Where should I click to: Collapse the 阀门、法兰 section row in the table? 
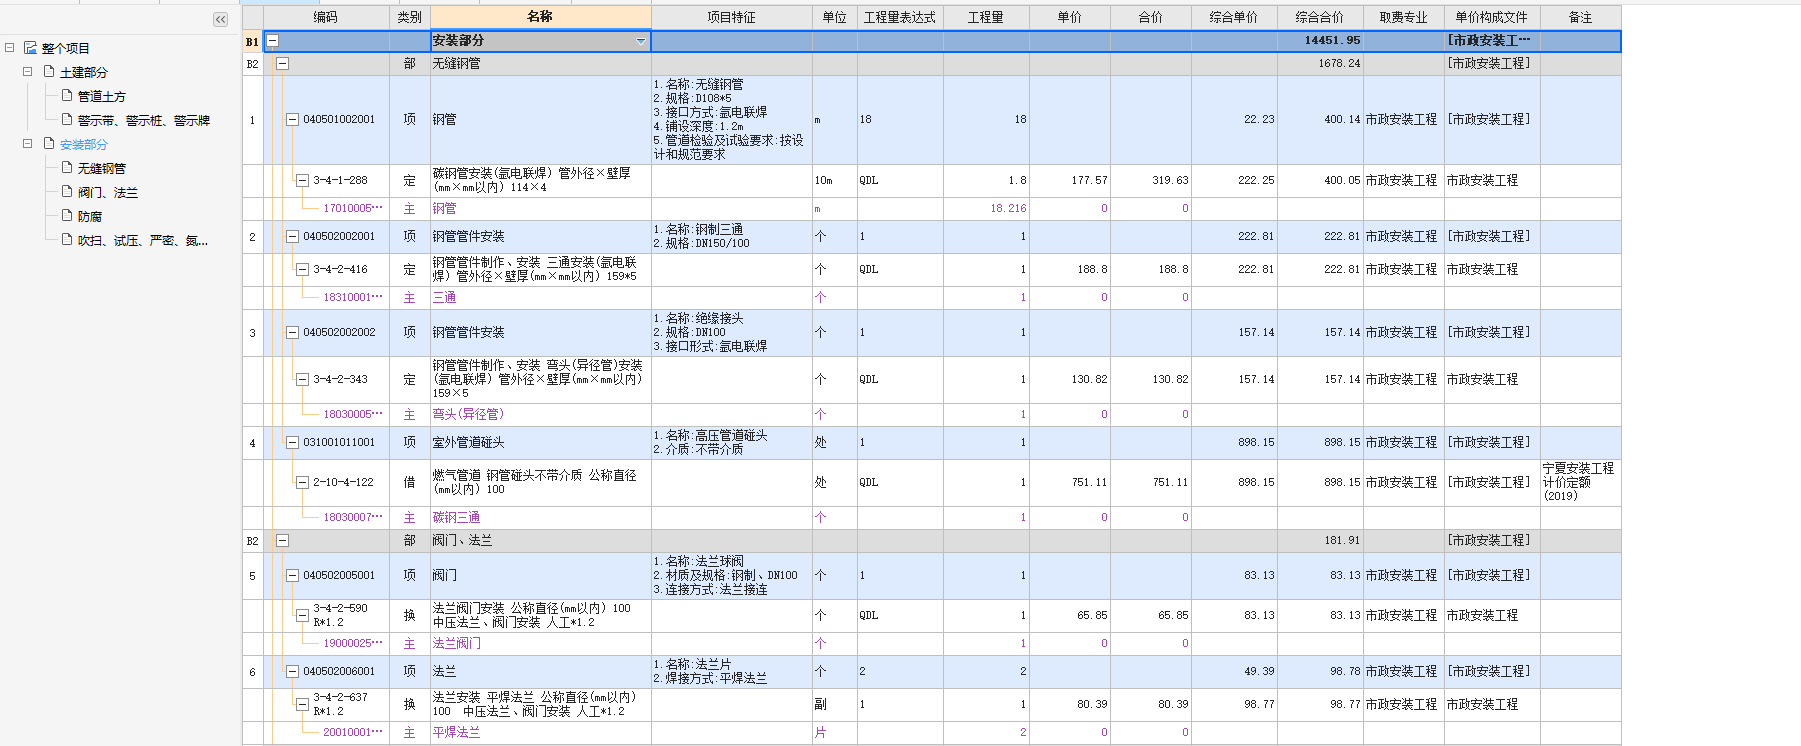tap(282, 540)
